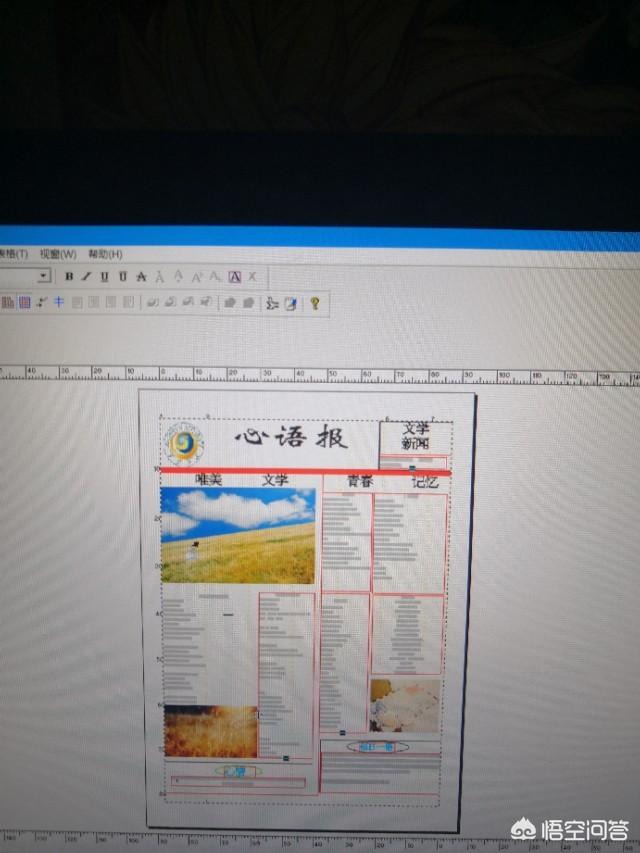Toggle Underline text formatting

(104, 277)
